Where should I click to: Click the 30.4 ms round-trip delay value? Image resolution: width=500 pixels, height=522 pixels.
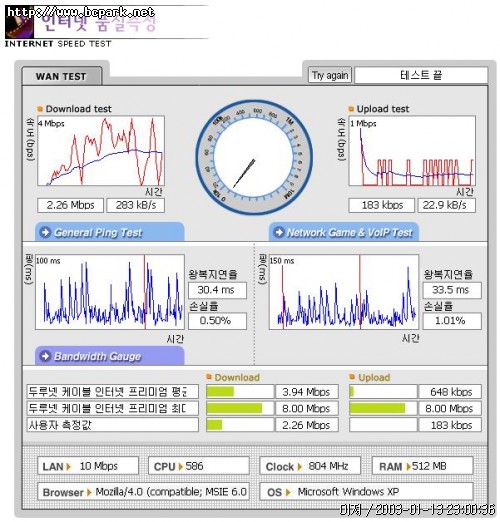[217, 290]
